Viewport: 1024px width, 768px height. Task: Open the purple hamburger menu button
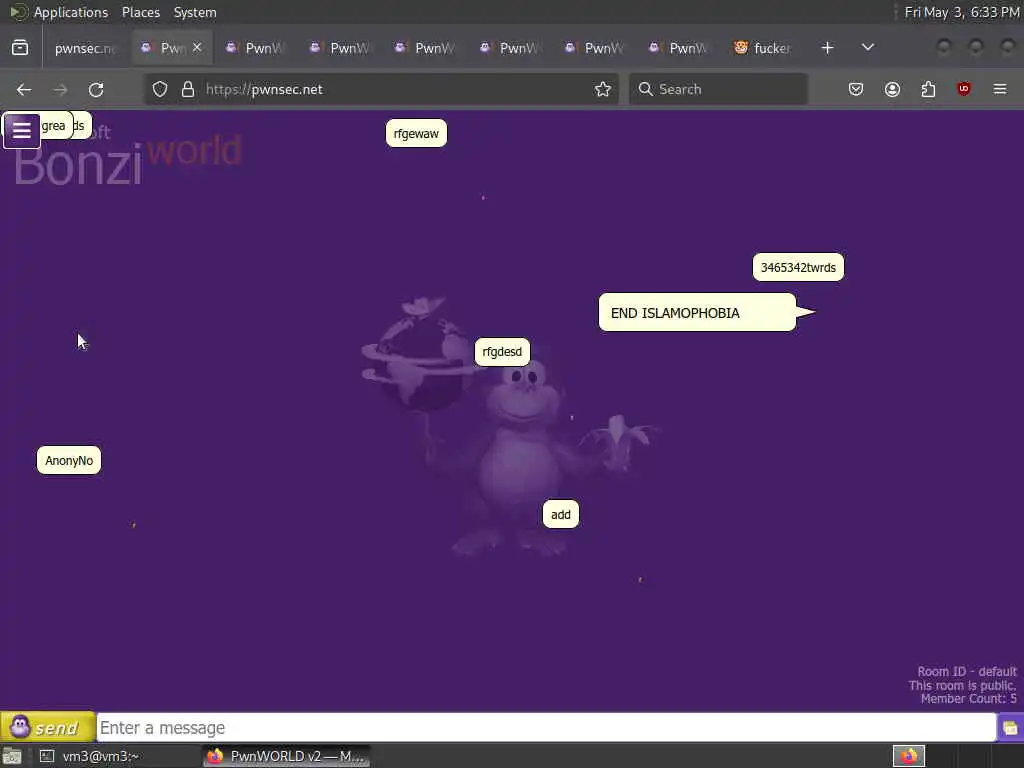tap(22, 131)
